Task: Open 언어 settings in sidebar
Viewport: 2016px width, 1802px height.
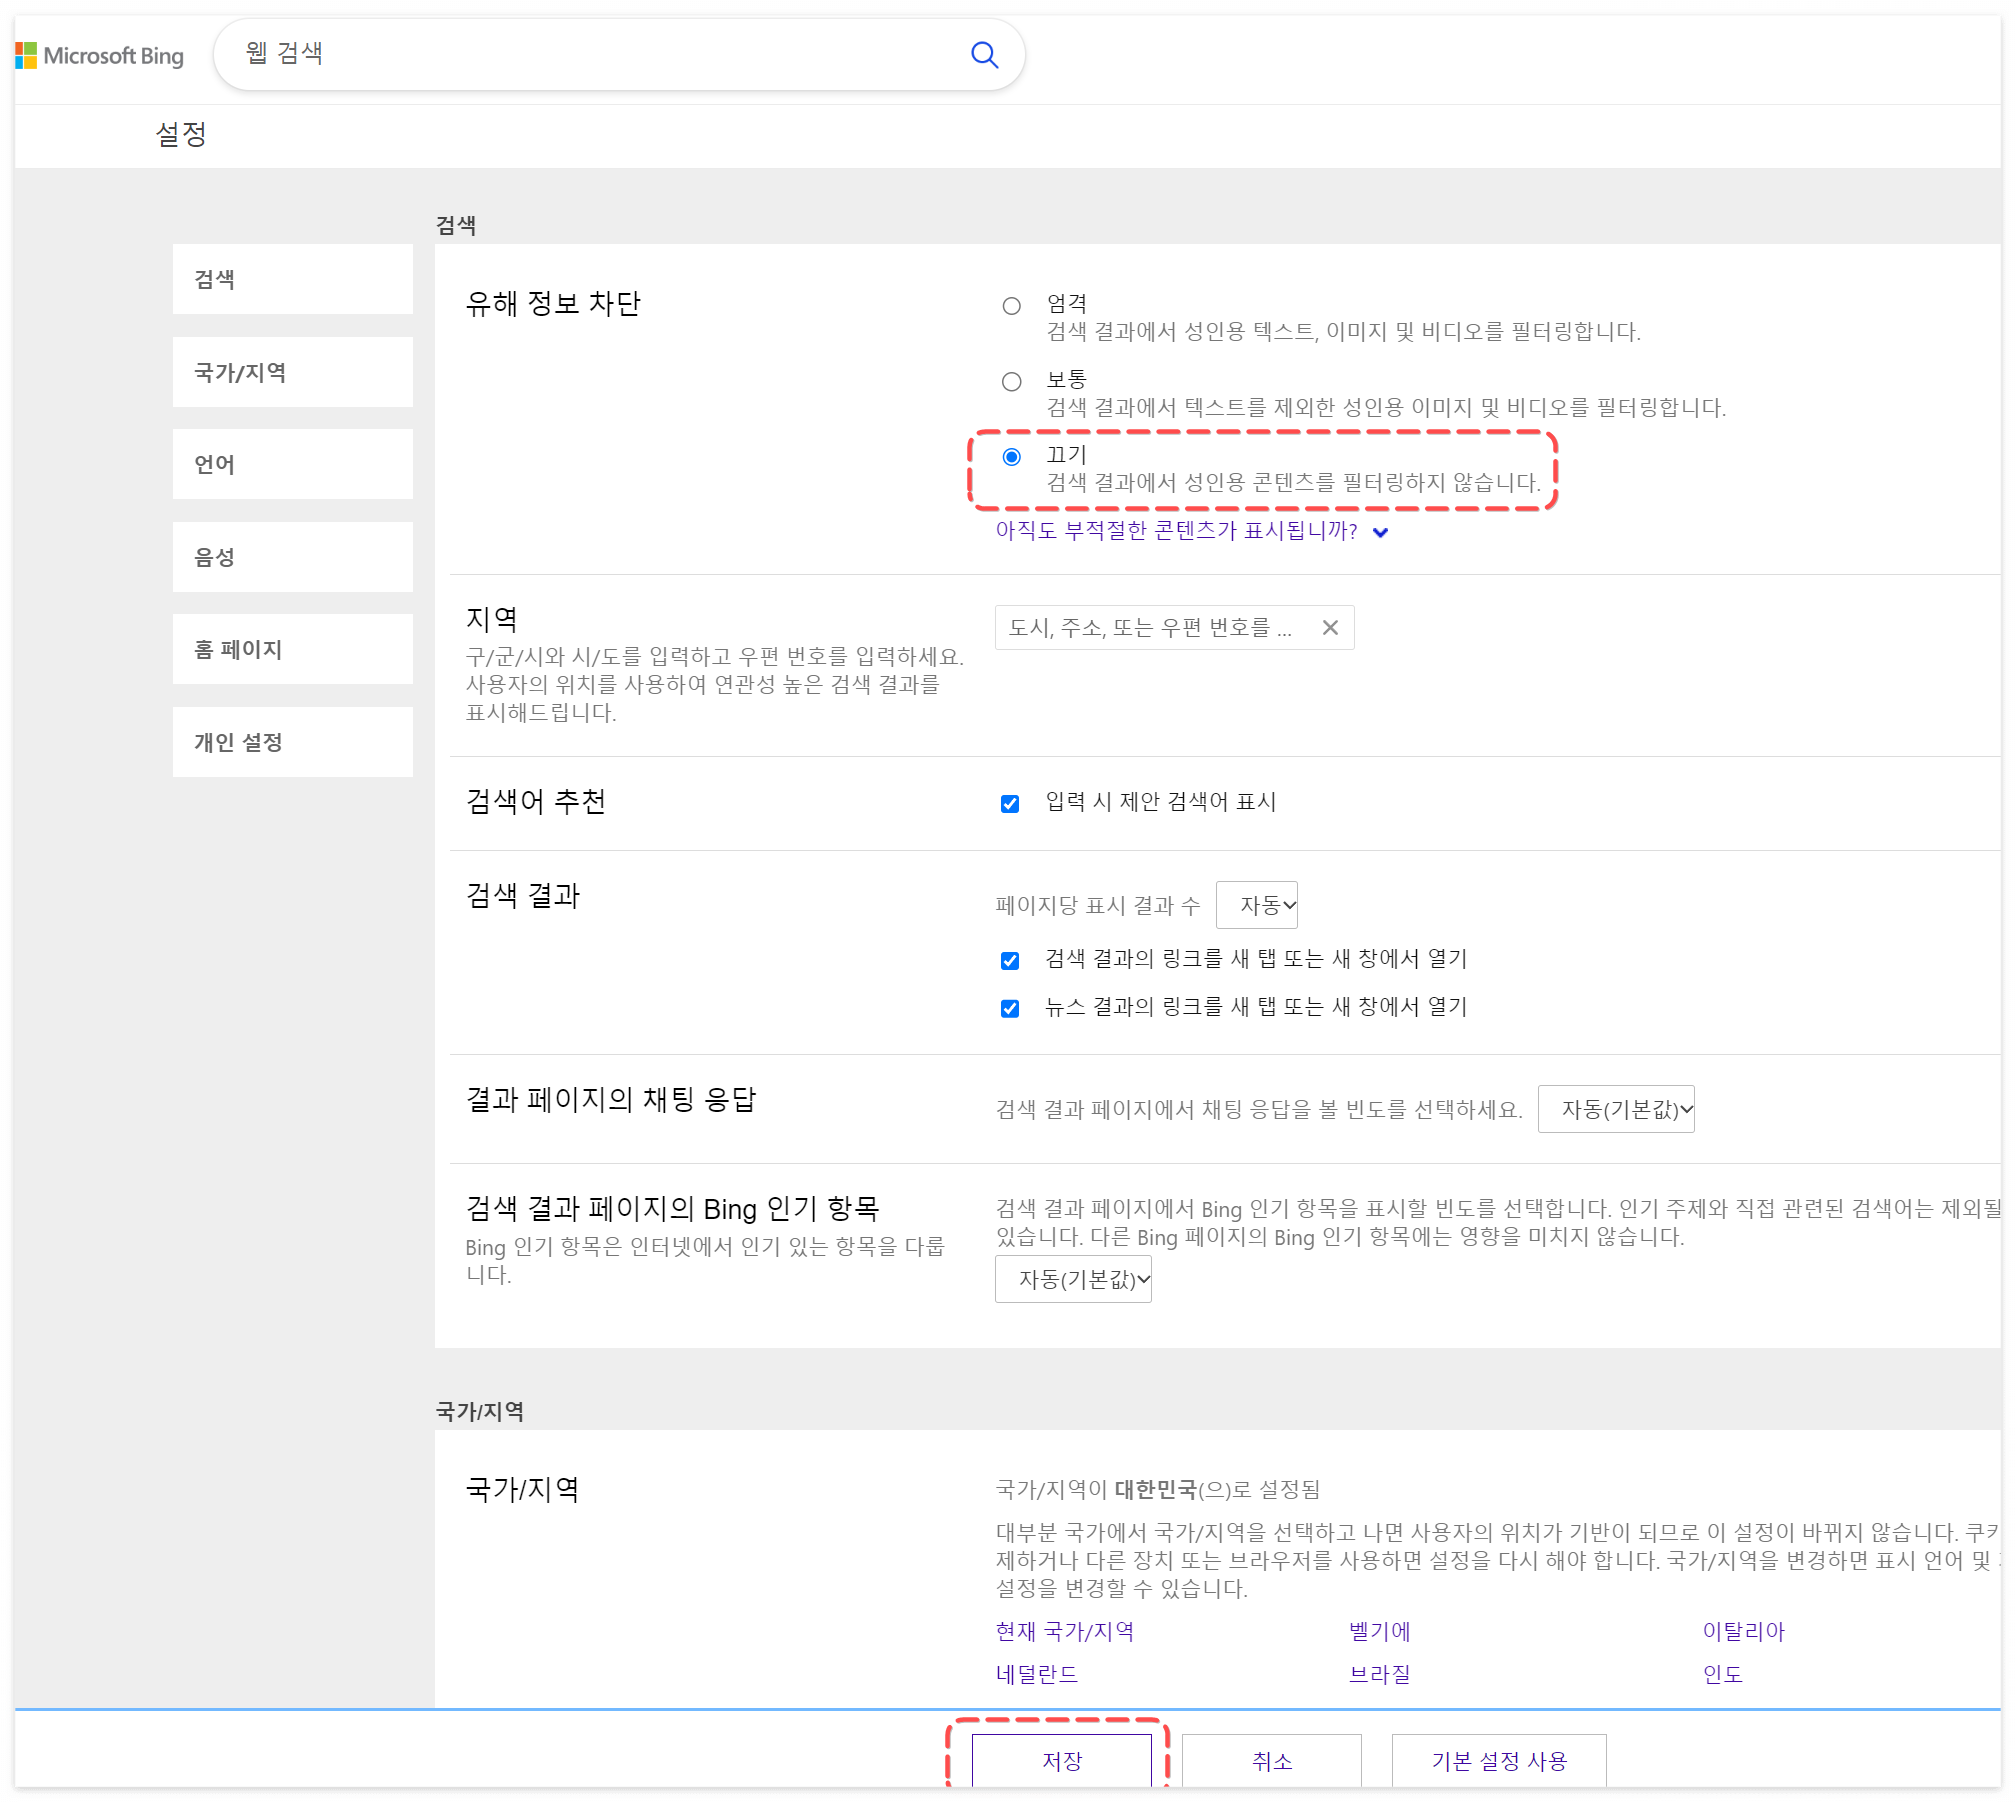Action: coord(292,465)
